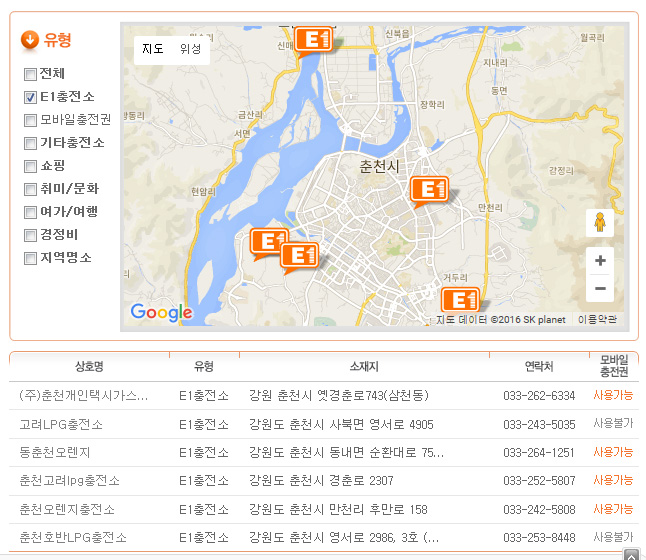Click the 춘천시 city label on map
Screen dimensions: 646x560
[x=379, y=166]
